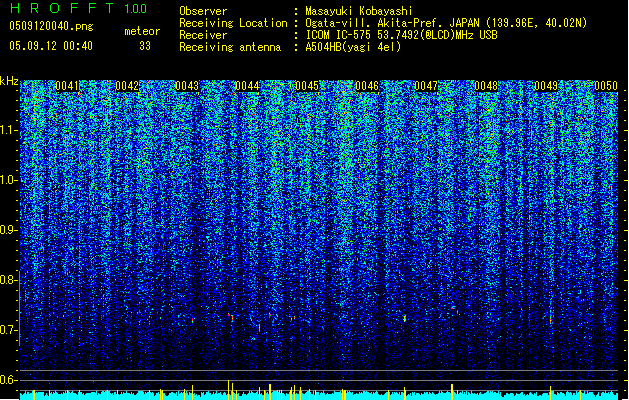Click the Ogata-vill. Akita-Pref. JAPAN location text
Viewport: 629px width, 400px height.
(446, 23)
